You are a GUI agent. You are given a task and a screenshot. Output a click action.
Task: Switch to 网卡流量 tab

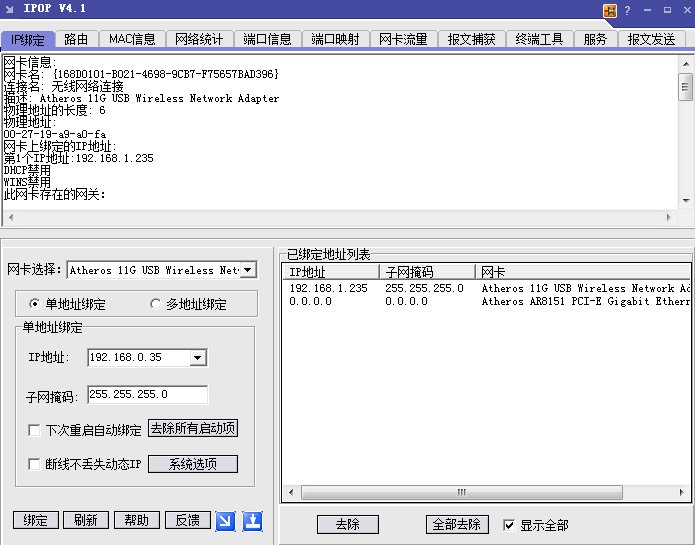click(x=403, y=39)
